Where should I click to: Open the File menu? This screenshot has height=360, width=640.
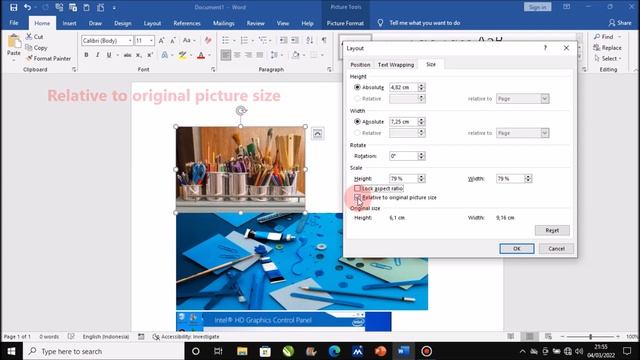[14, 23]
